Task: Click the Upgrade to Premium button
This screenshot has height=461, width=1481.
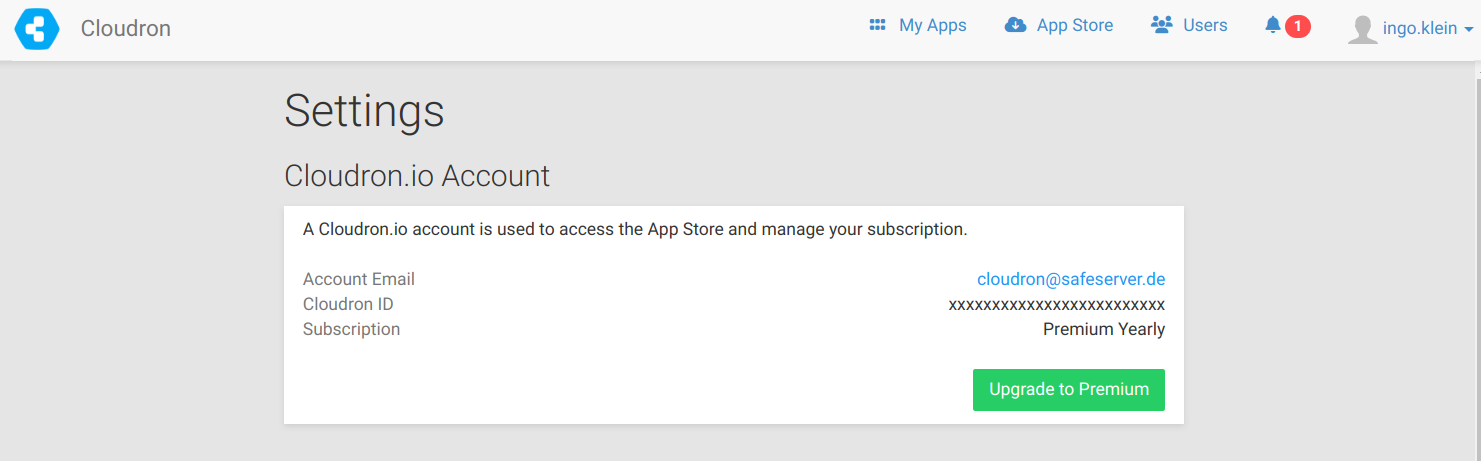Action: tap(1069, 390)
